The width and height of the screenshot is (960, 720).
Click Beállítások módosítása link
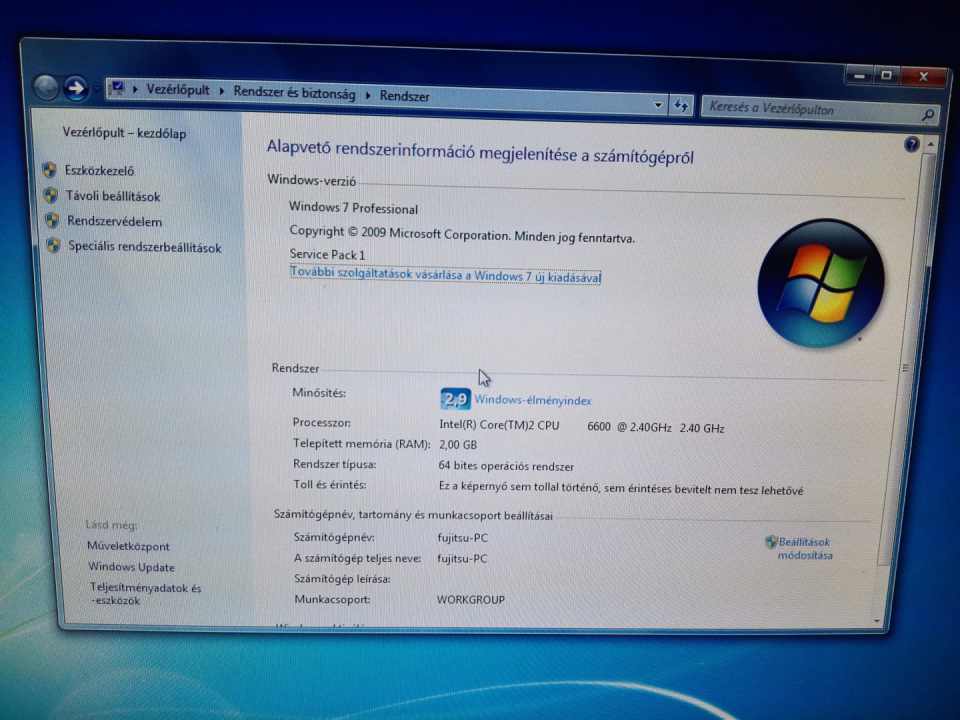click(x=804, y=549)
